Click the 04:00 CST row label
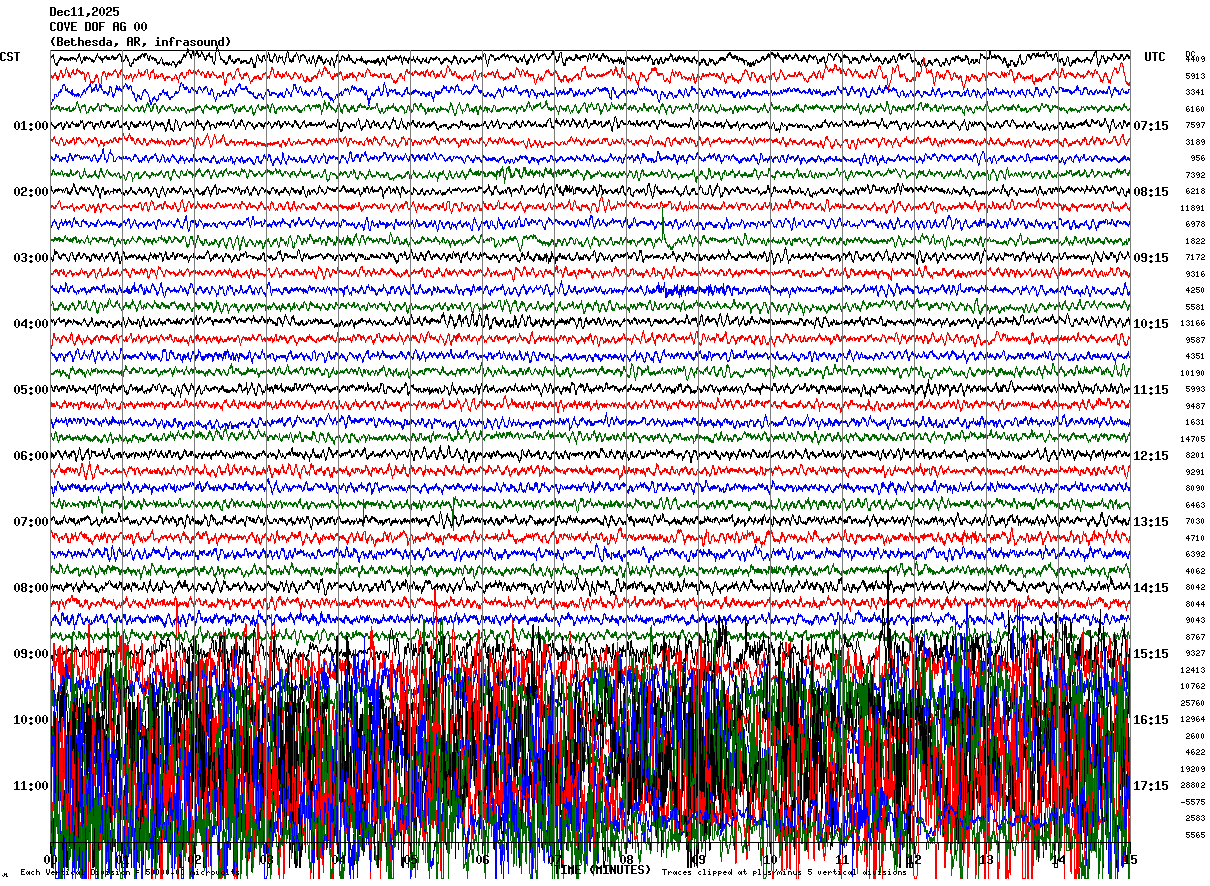 coord(30,324)
